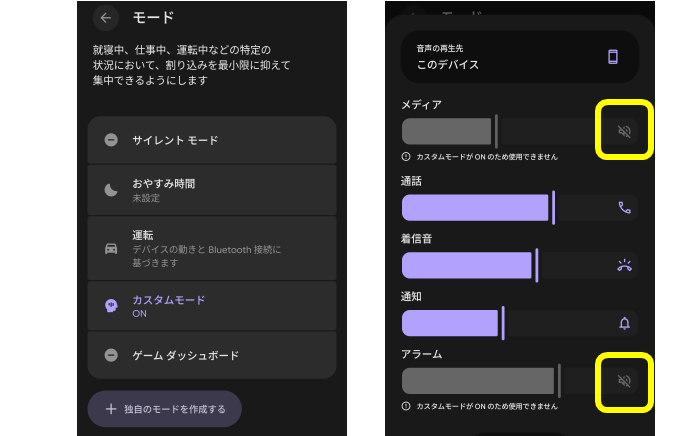Tap the moon icon for おやすみ時間
Viewport: 694px width, 436px height.
coord(111,190)
